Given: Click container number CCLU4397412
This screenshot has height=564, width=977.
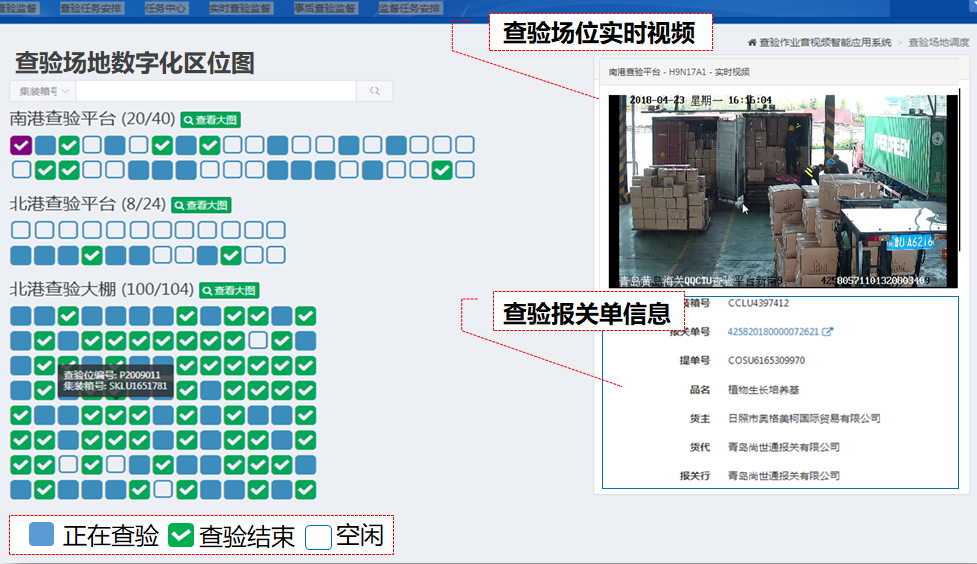Looking at the screenshot, I should pos(758,303).
